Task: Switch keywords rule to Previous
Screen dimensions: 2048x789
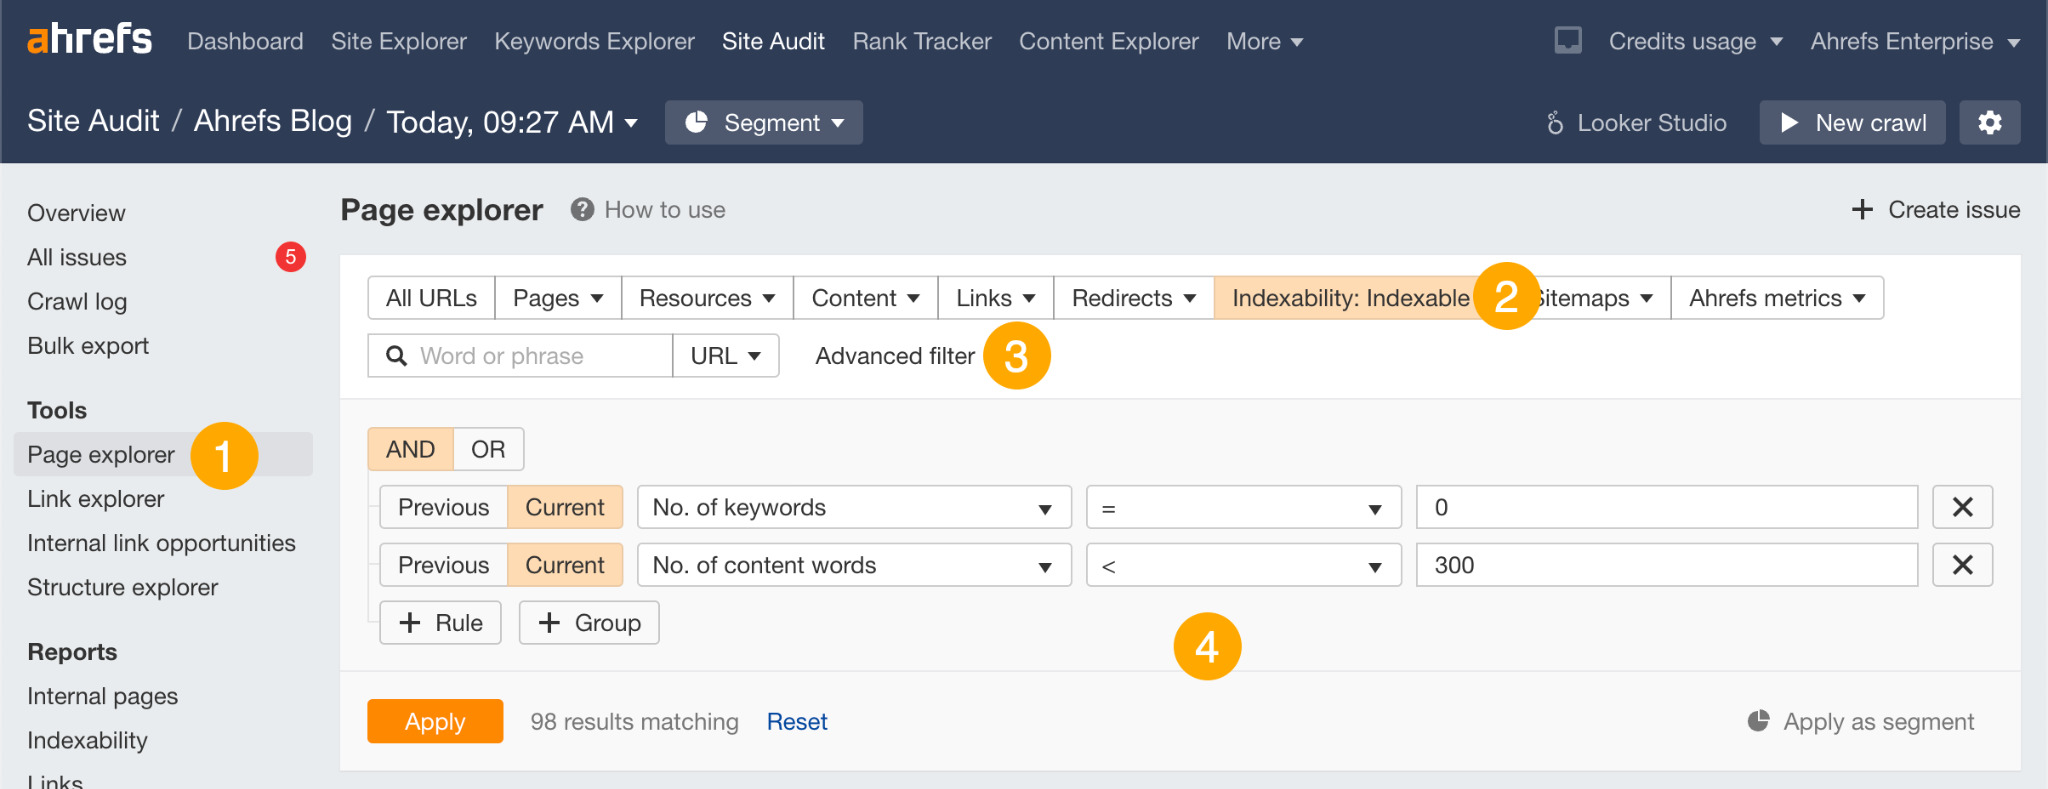Action: tap(443, 507)
